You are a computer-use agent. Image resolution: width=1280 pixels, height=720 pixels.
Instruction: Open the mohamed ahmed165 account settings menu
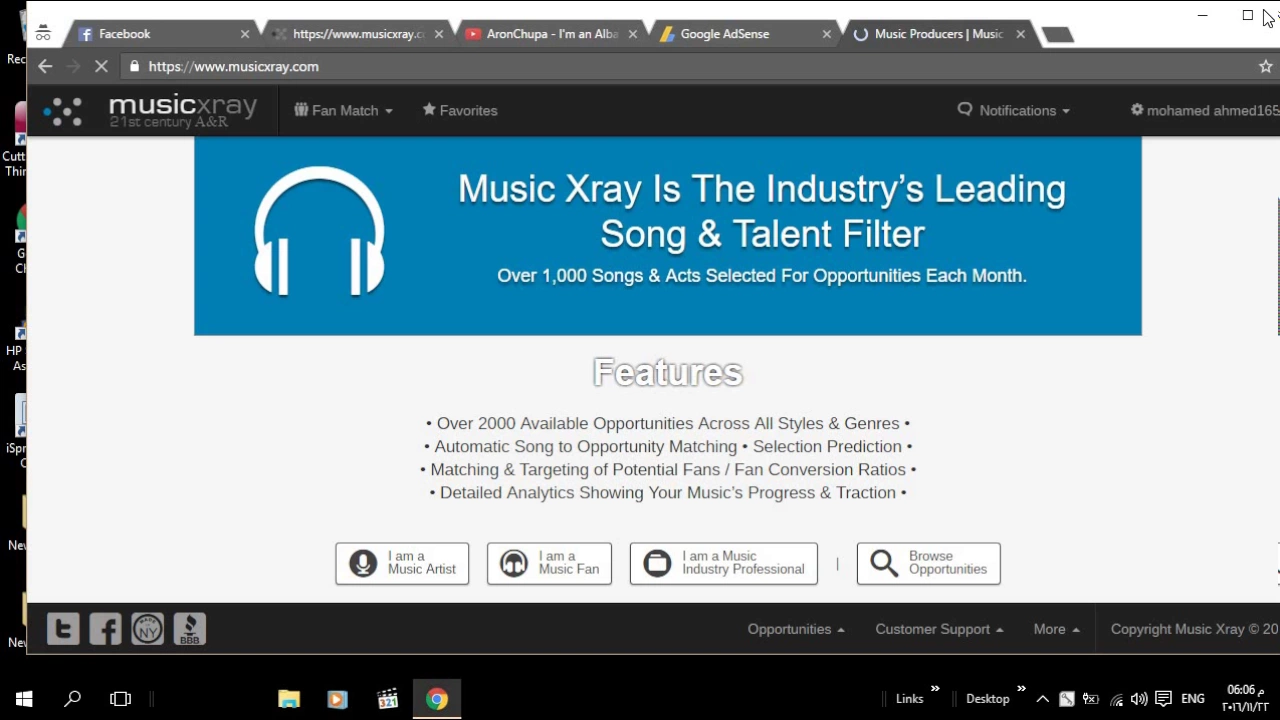[1204, 110]
